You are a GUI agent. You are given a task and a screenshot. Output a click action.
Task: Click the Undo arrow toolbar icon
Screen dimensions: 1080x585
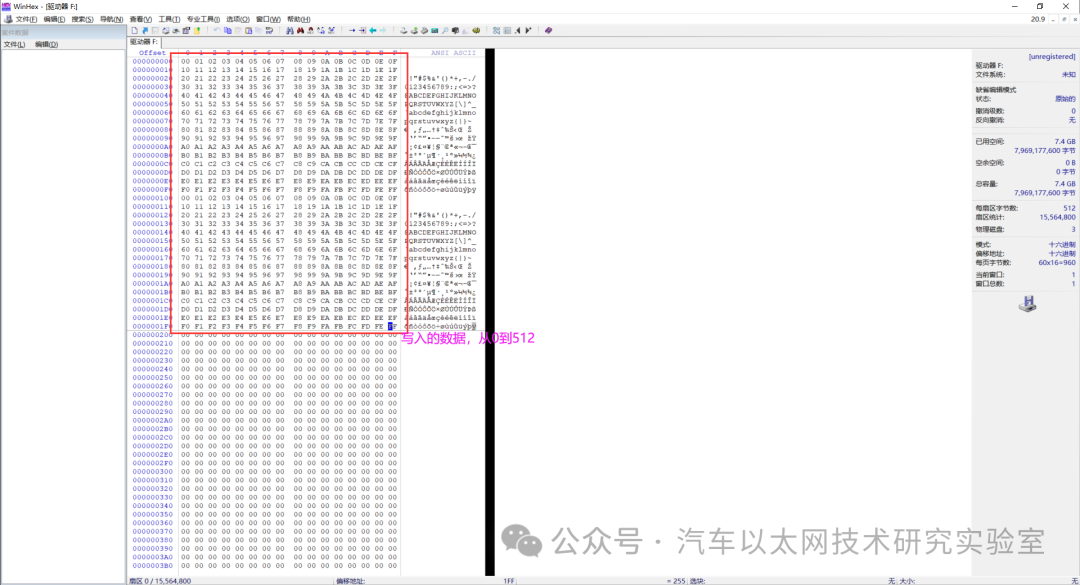(x=217, y=30)
